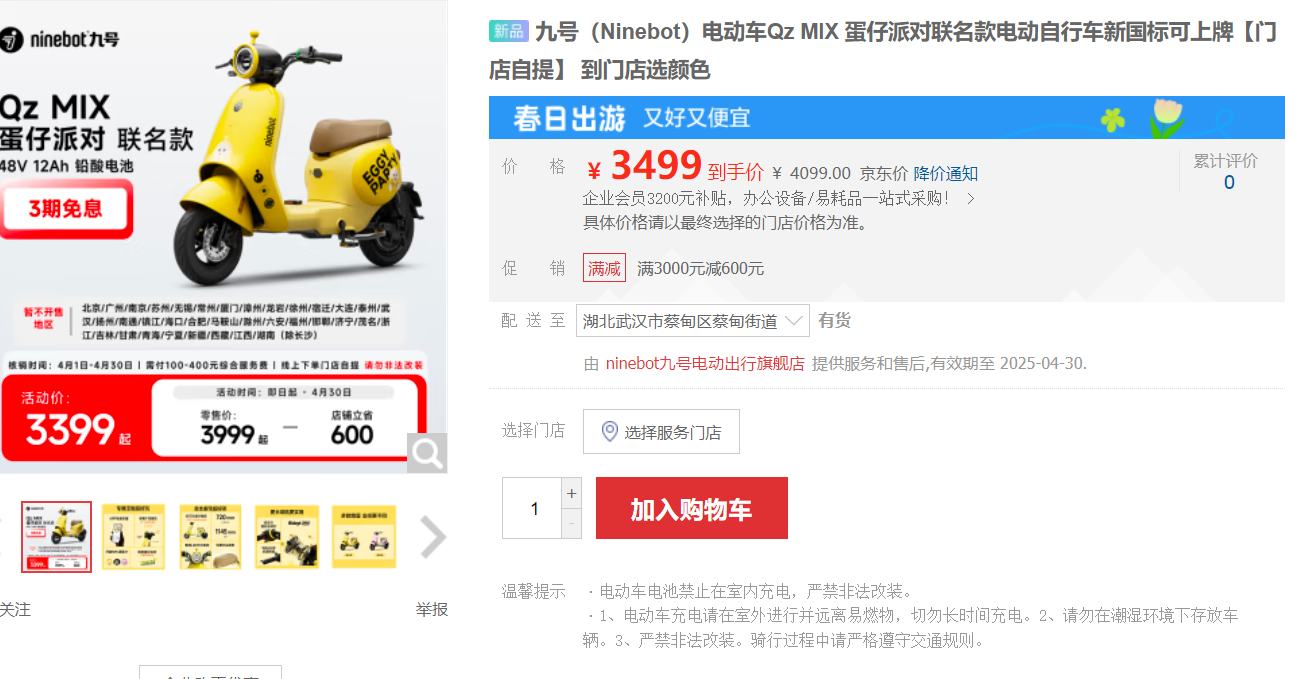Click the Ninebot logo in product image

(60, 40)
